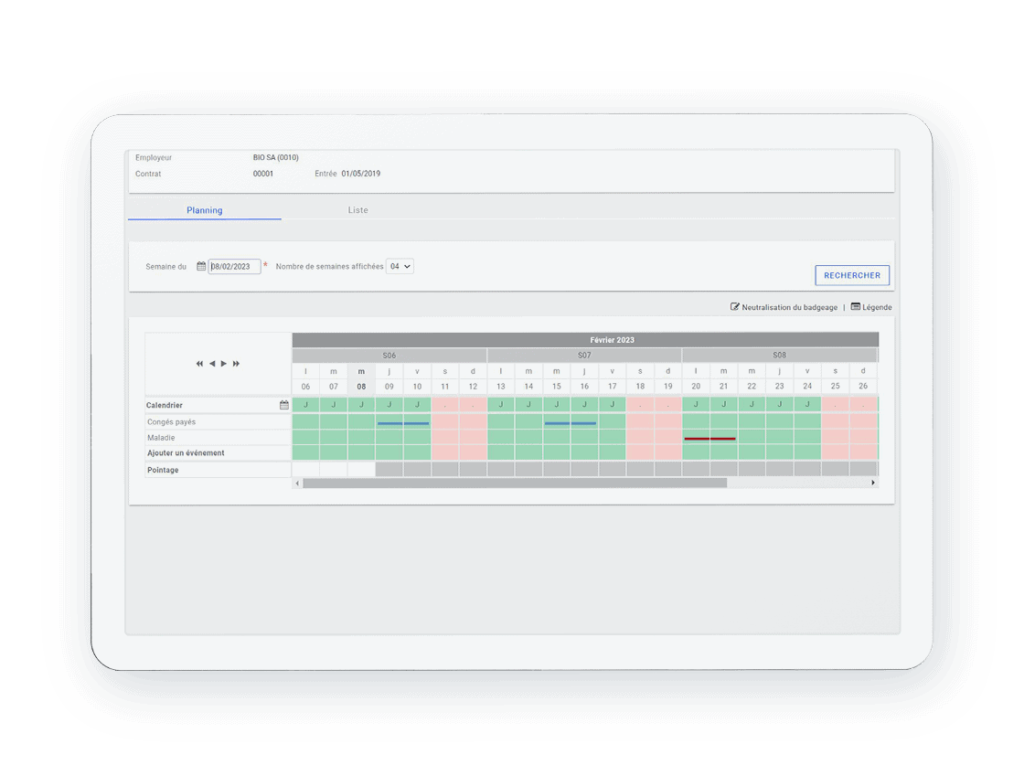Screen dimensions: 1024x776
Task: Click the right arrow of the horizontal scrollbar
Action: (873, 483)
